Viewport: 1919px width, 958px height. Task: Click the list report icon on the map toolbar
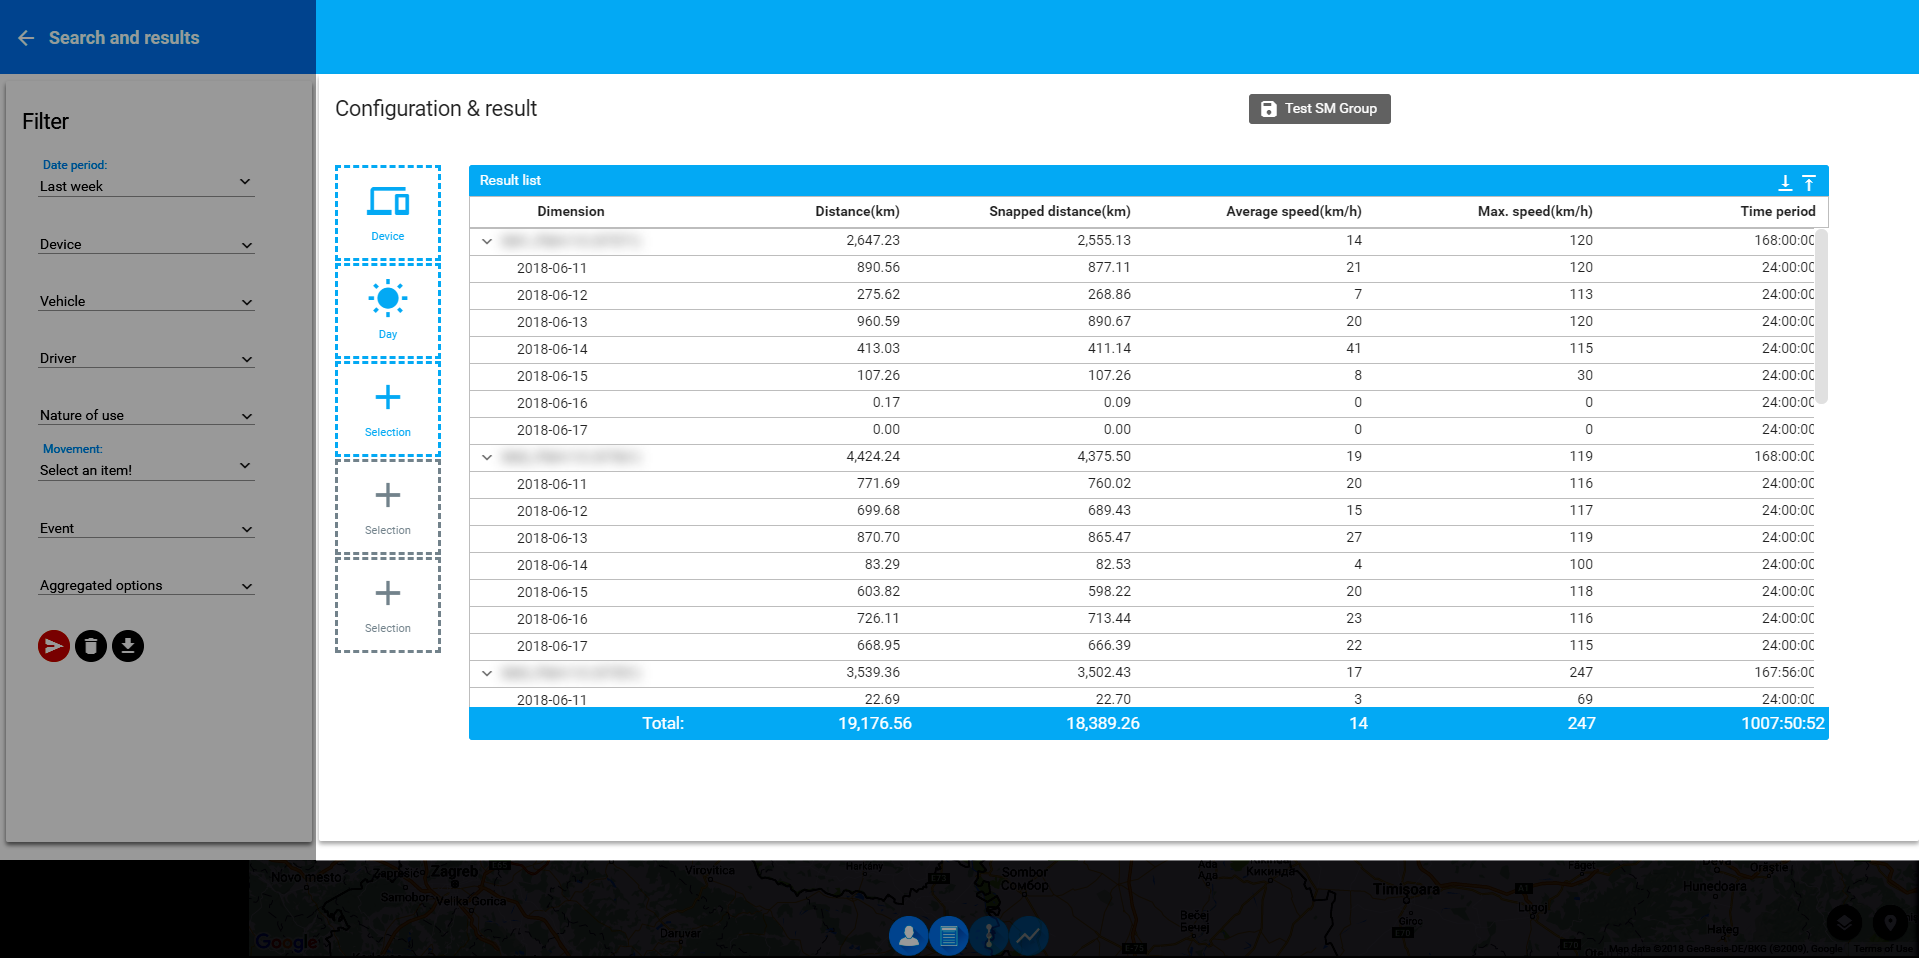948,936
